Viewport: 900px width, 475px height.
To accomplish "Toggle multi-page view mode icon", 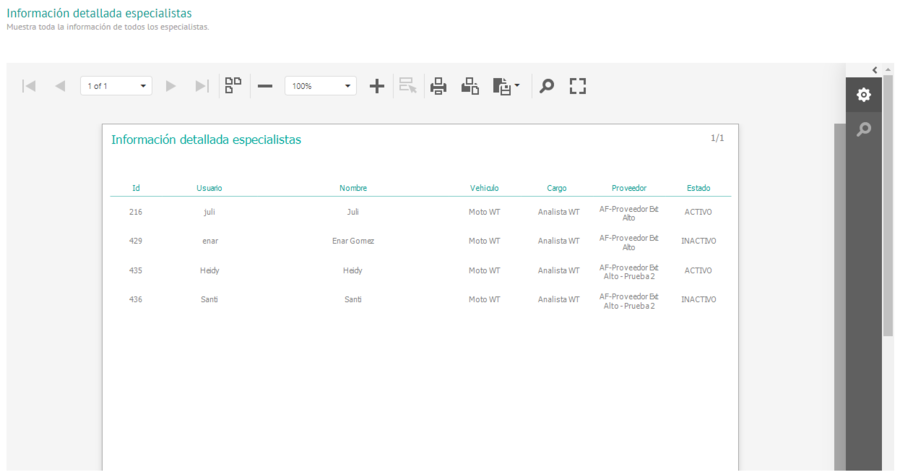I will (233, 85).
